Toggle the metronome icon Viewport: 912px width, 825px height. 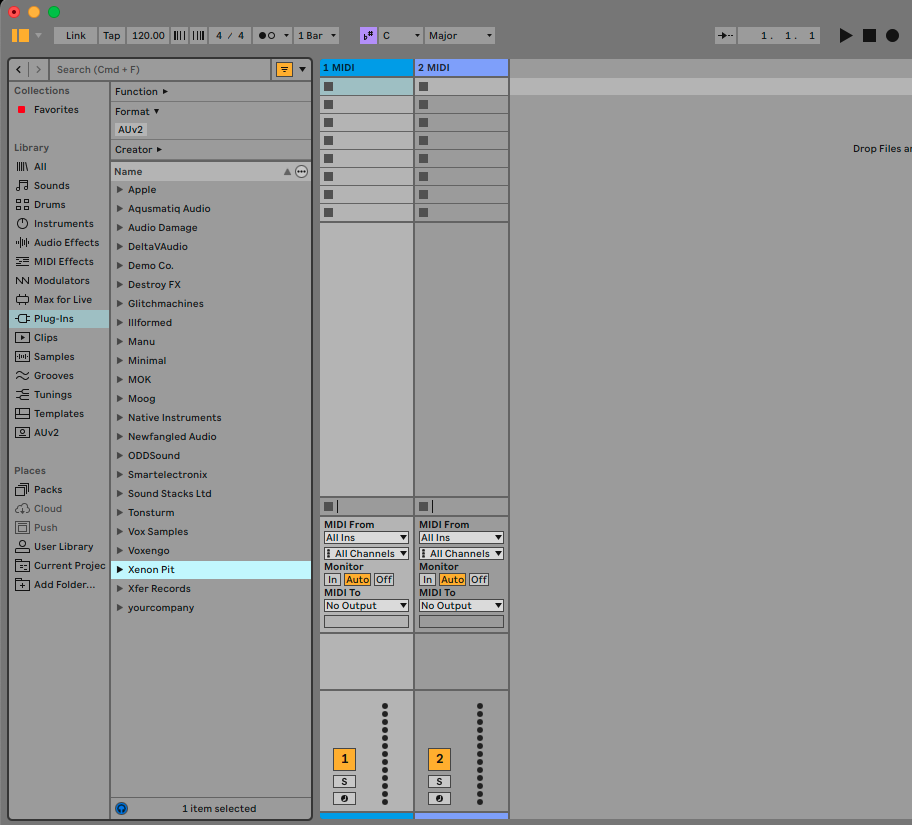tap(267, 35)
